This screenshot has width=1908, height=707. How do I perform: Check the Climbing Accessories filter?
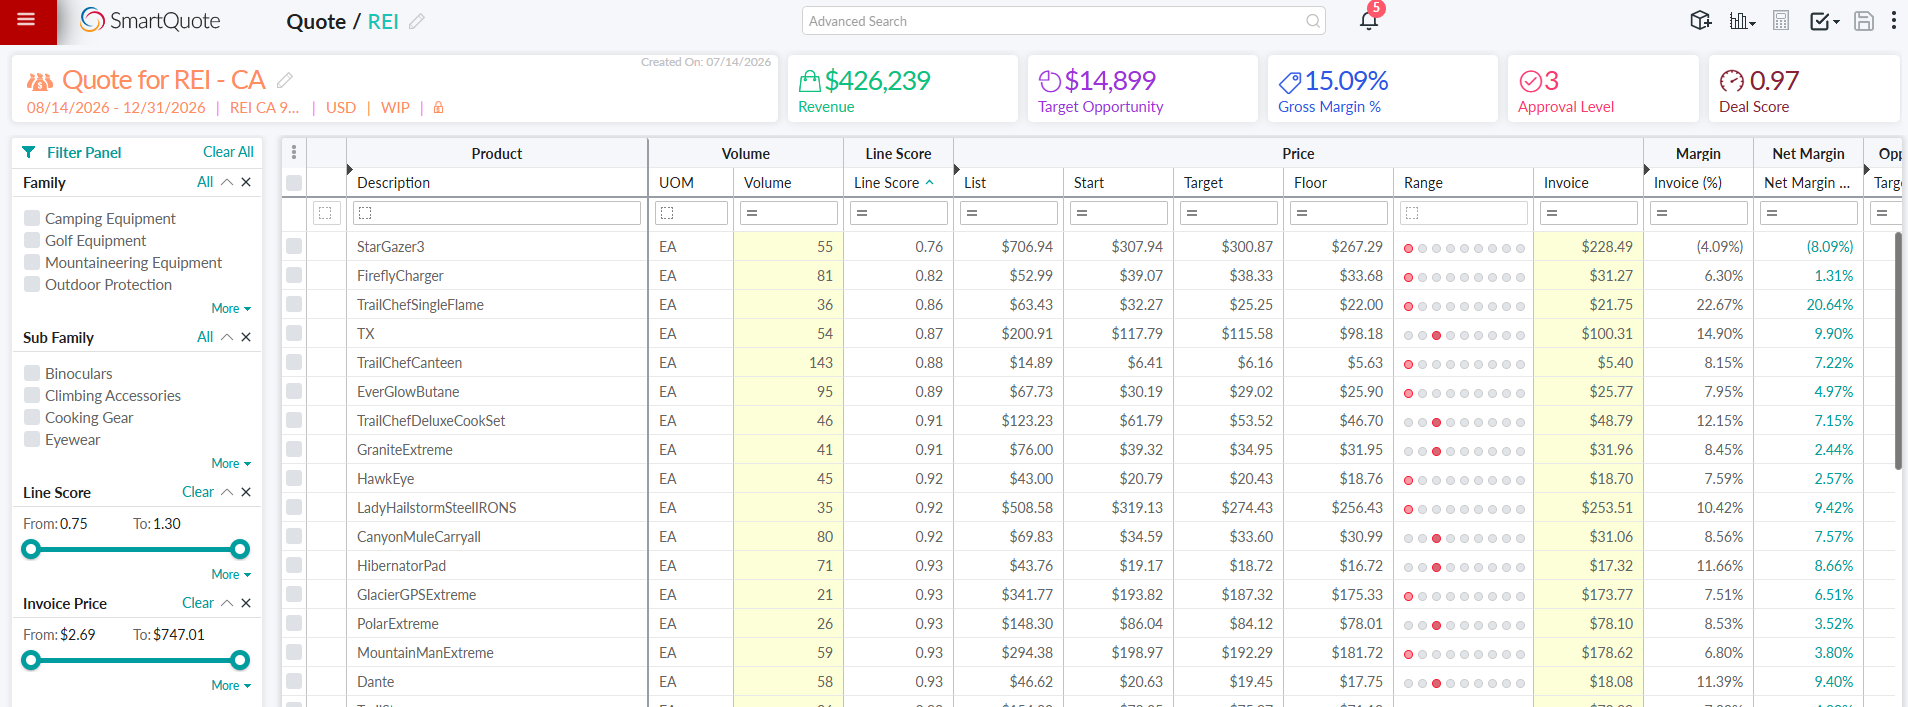[32, 395]
